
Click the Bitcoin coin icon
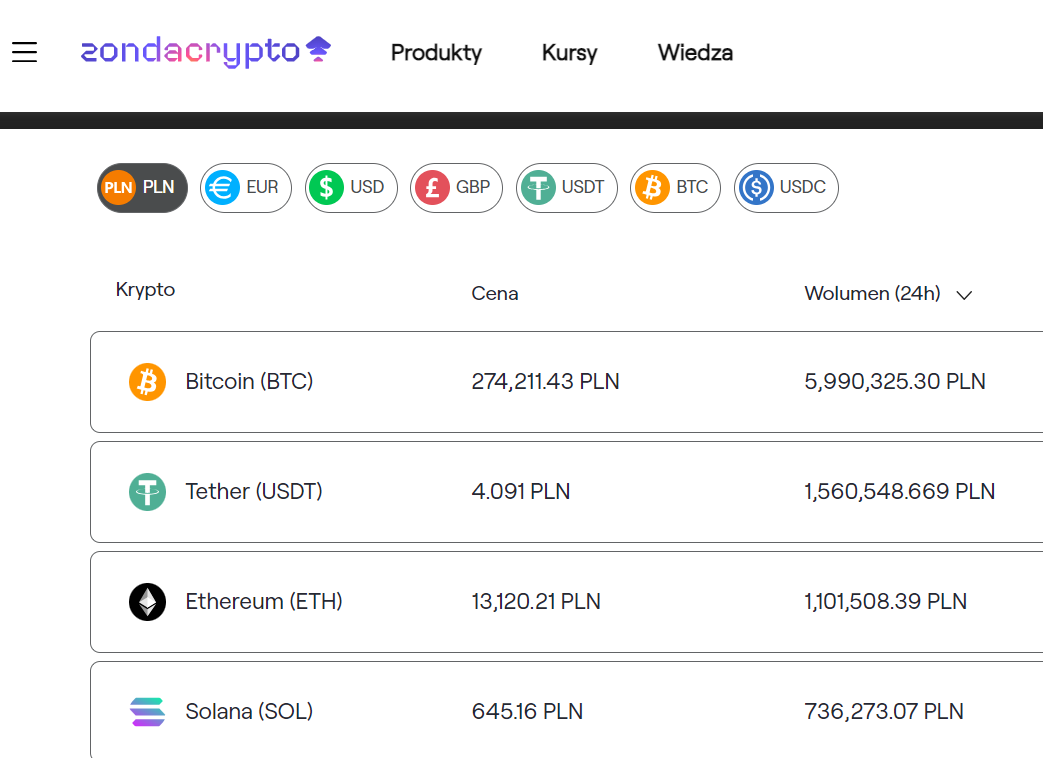[x=147, y=382]
